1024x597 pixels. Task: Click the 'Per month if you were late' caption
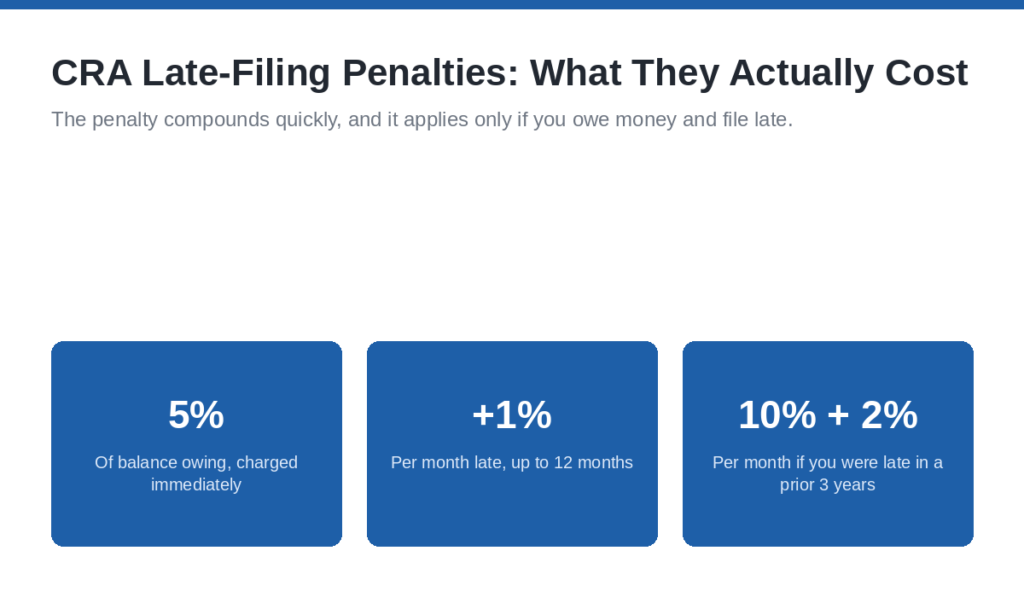tap(827, 474)
